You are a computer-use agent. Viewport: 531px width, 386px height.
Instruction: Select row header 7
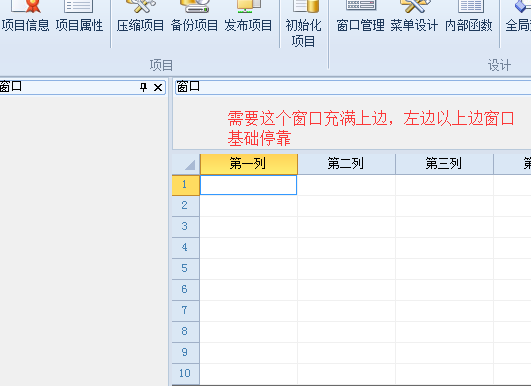pyautogui.click(x=186, y=311)
